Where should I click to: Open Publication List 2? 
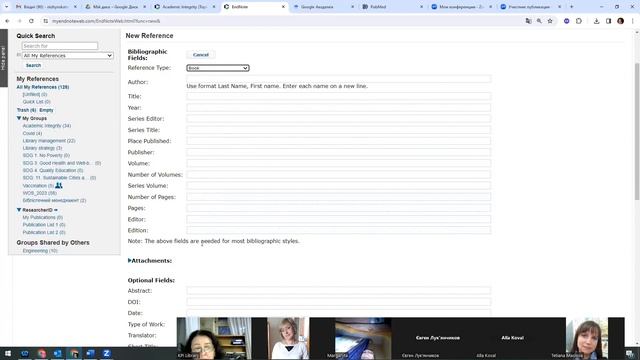pos(44,232)
